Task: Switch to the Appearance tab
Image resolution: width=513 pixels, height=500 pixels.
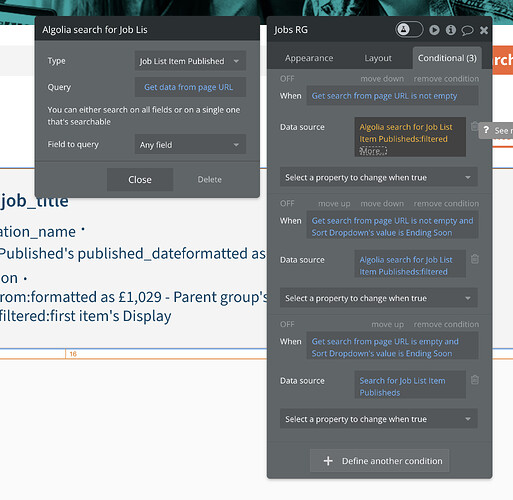Action: [309, 58]
